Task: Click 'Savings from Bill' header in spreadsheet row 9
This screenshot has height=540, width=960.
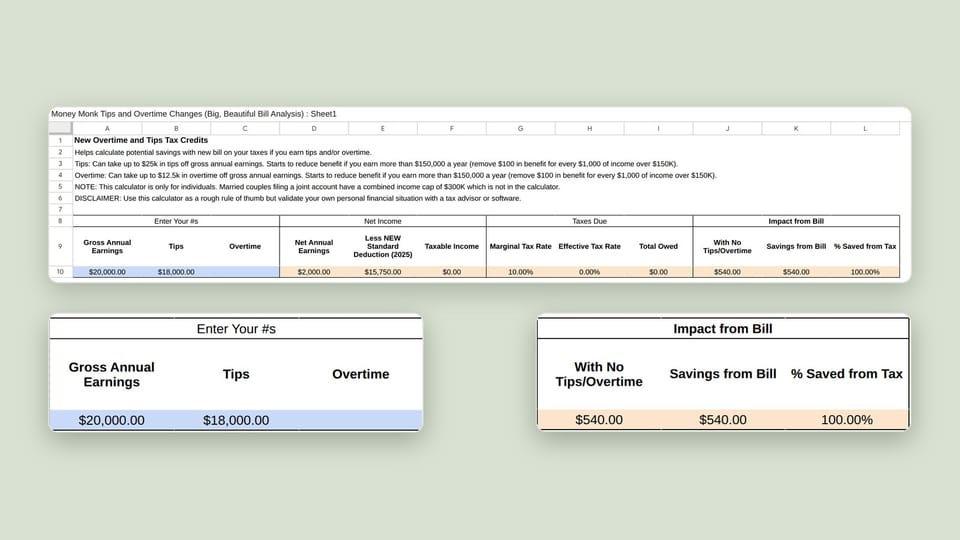Action: tap(796, 246)
